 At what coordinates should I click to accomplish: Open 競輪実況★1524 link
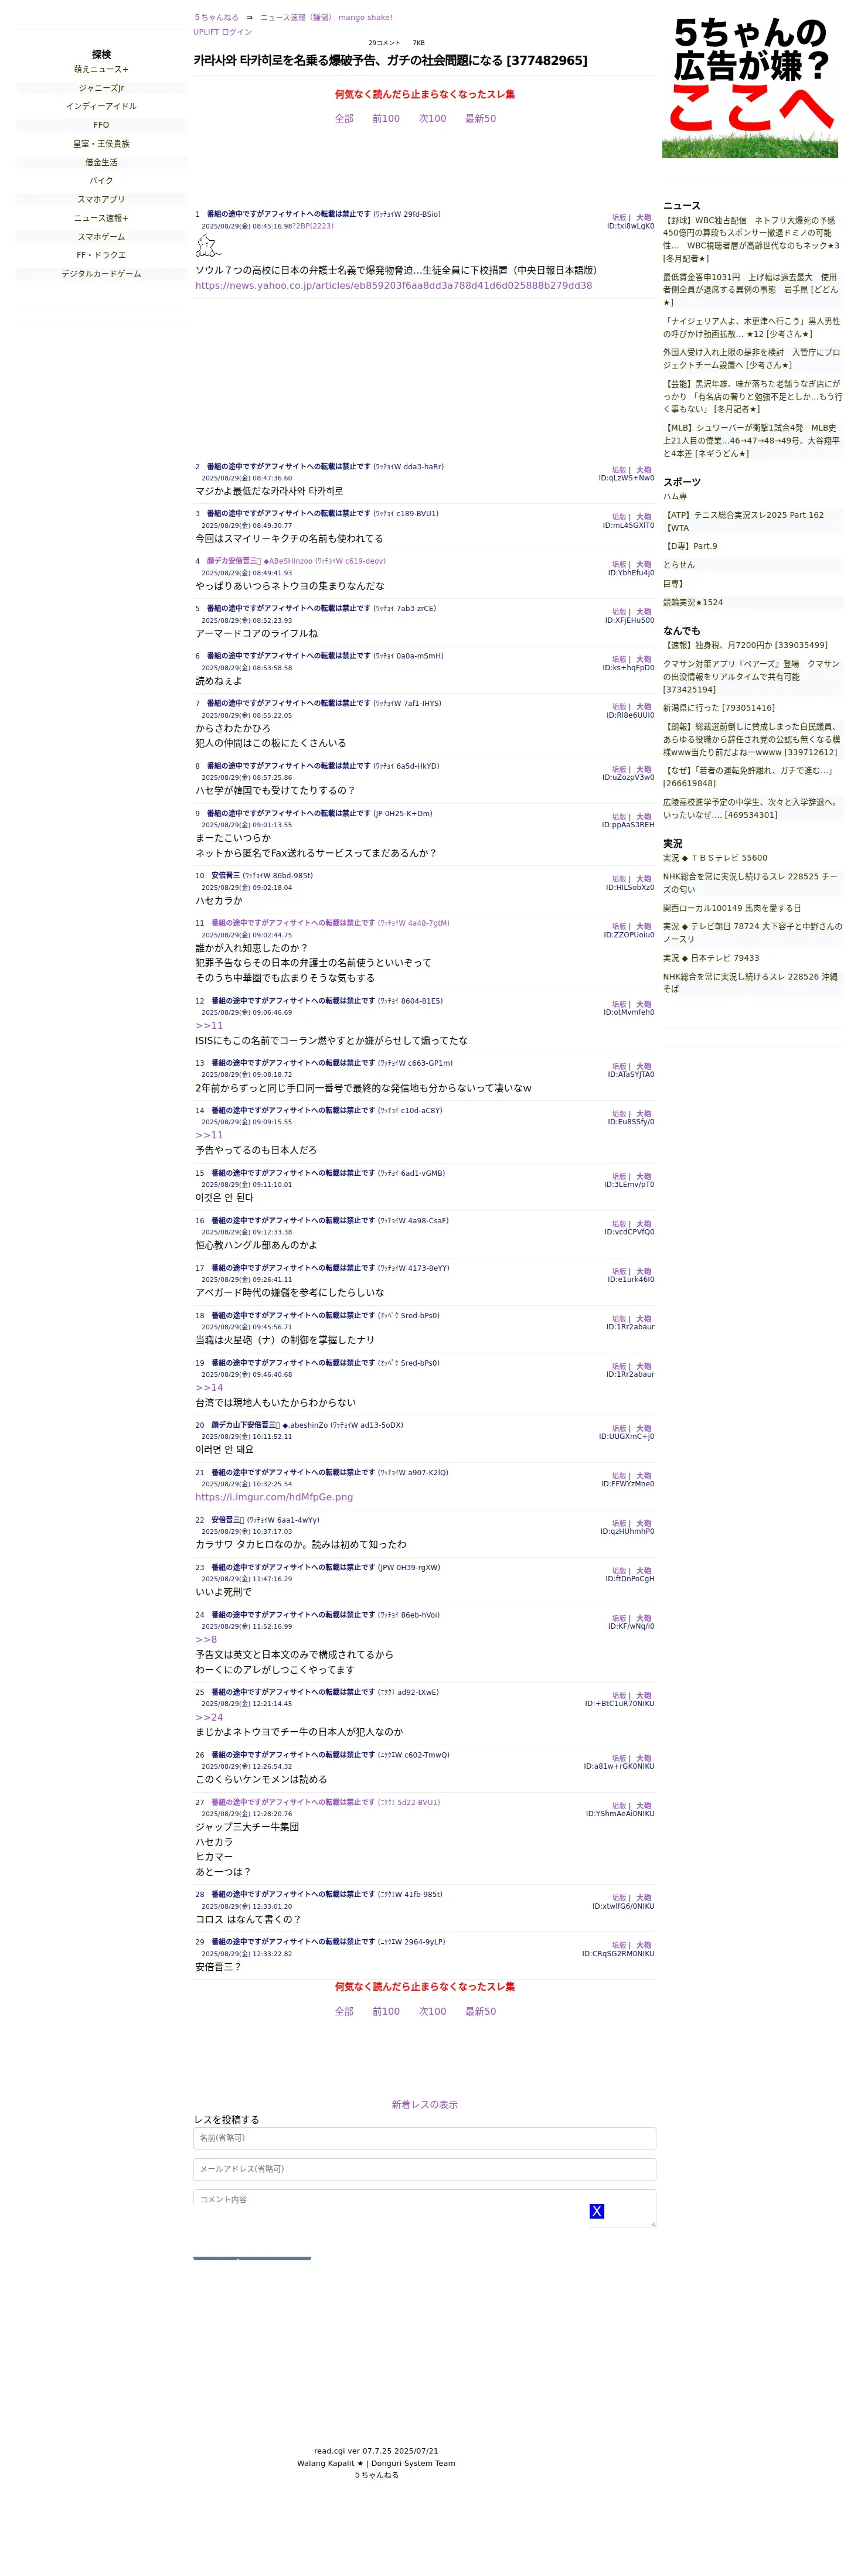692,602
